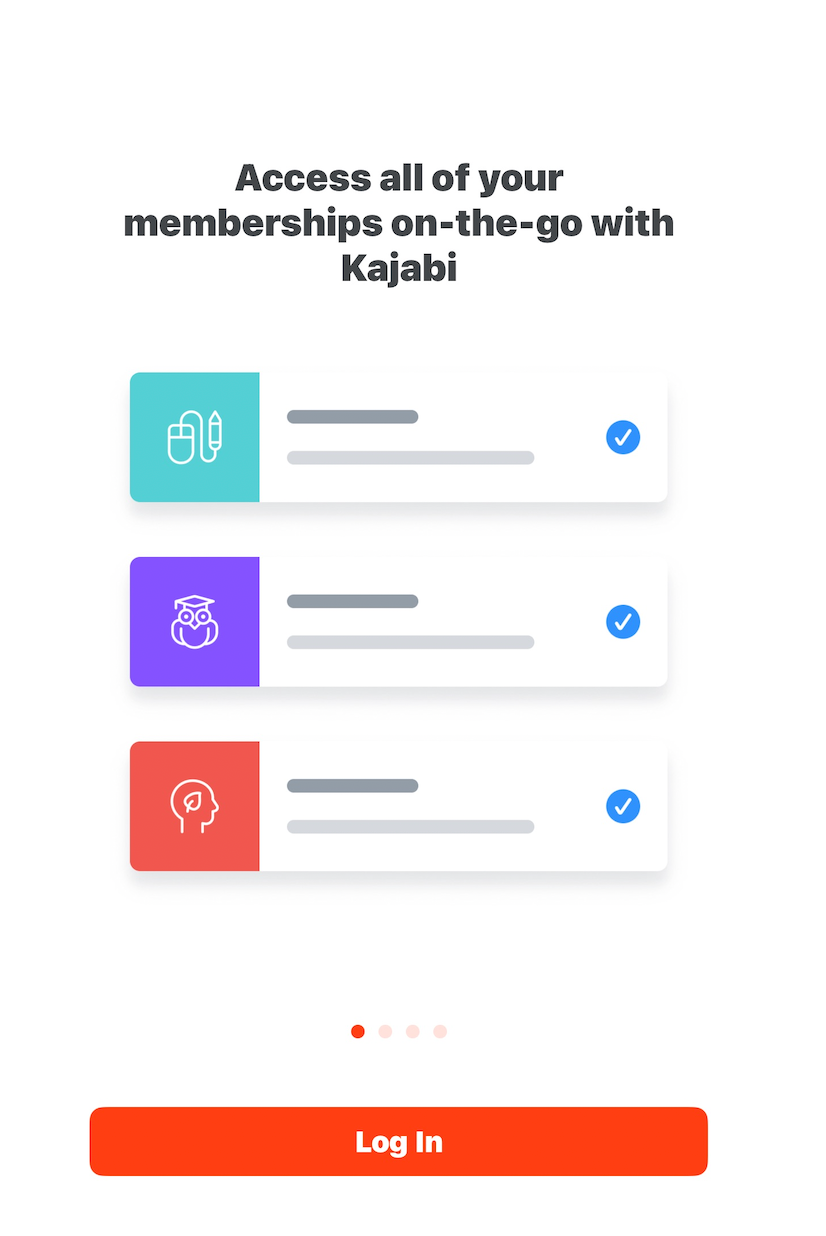Click the light subtitle bar in red card
Viewport: 826px width, 1236px height.
pyautogui.click(x=410, y=827)
